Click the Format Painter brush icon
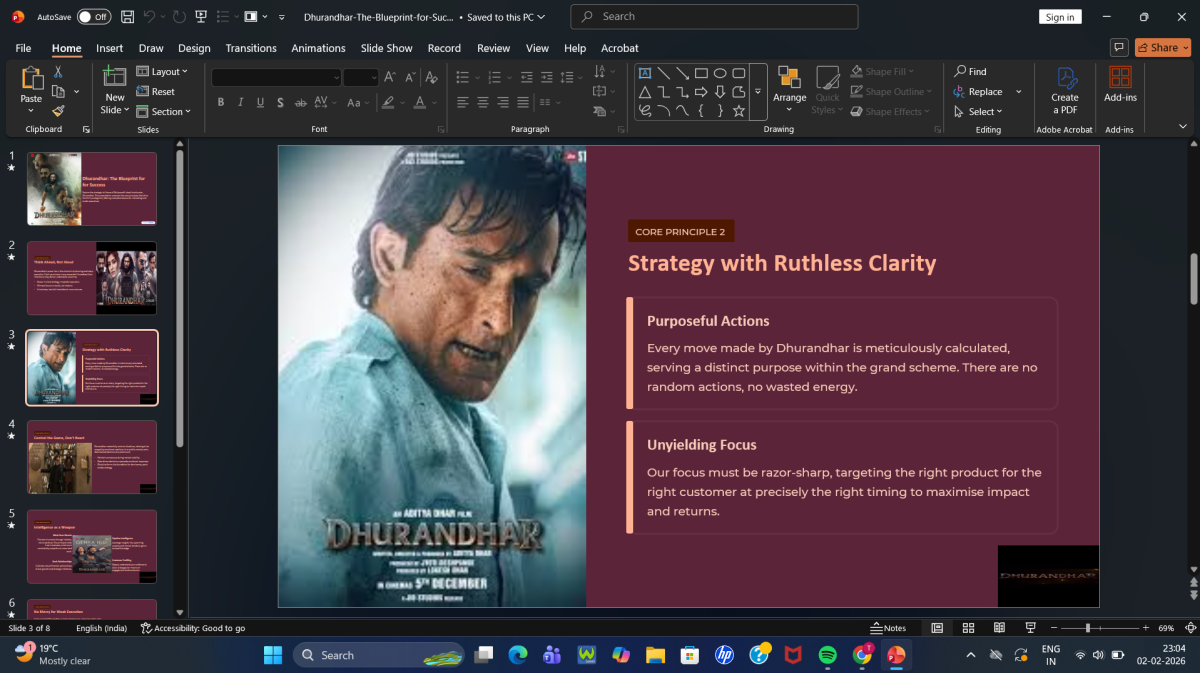The image size is (1200, 673). click(x=58, y=111)
